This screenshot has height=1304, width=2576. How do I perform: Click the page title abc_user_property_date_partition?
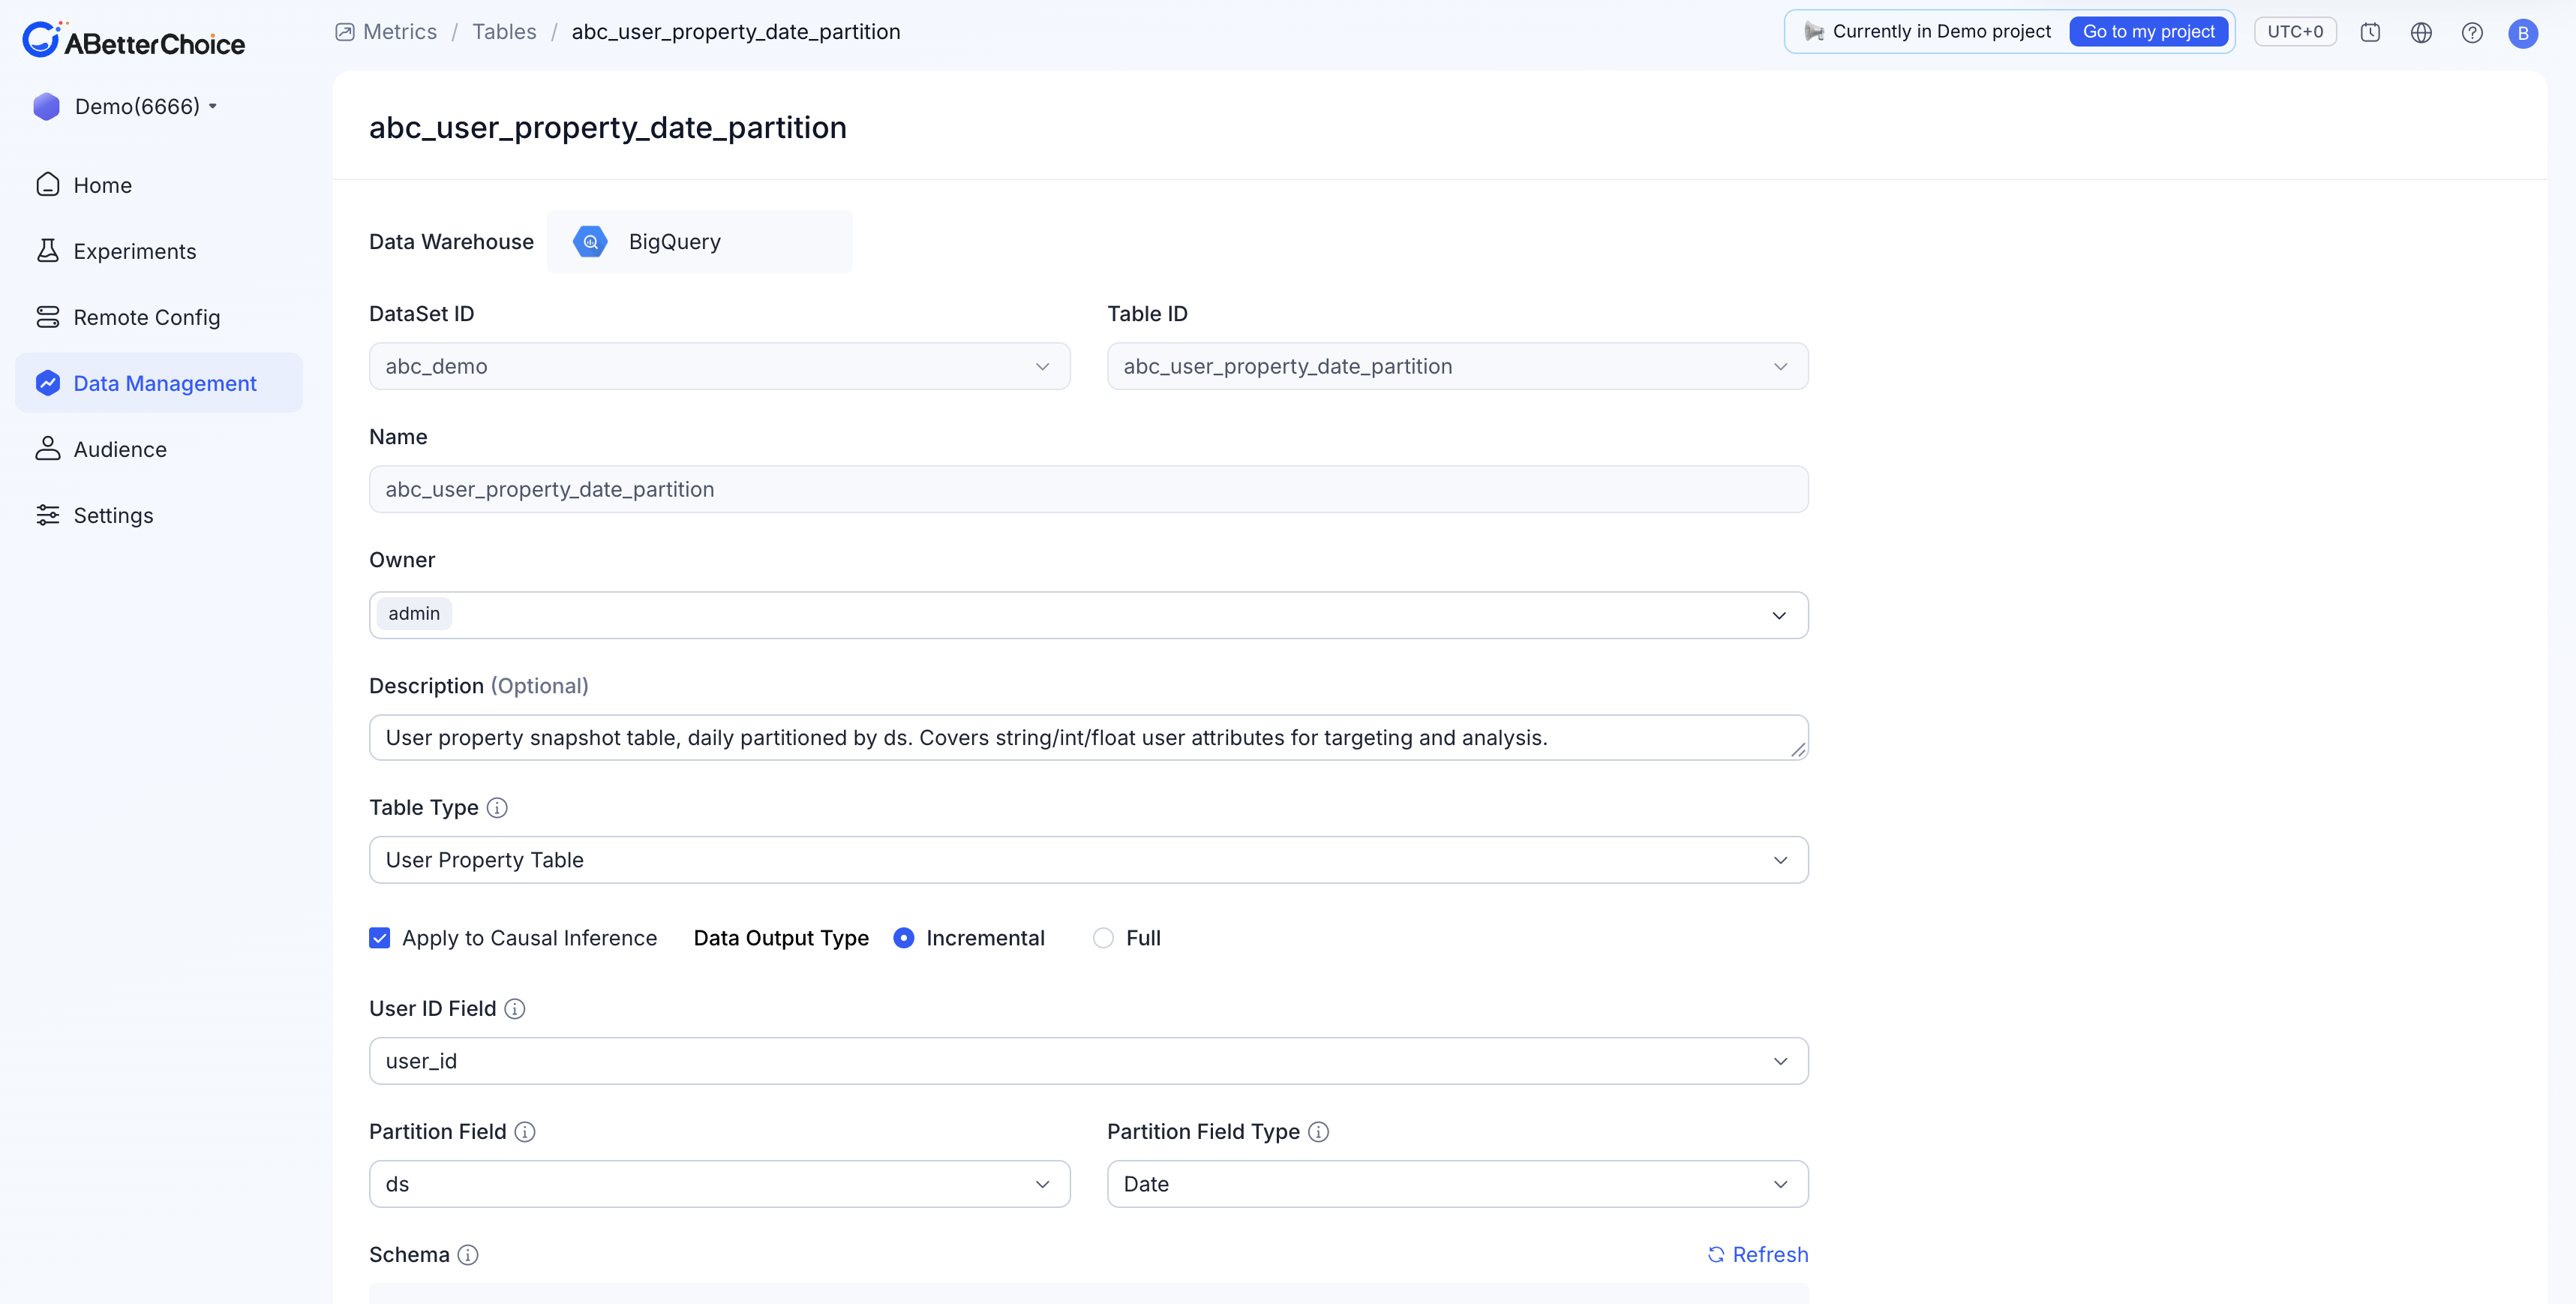pos(608,128)
